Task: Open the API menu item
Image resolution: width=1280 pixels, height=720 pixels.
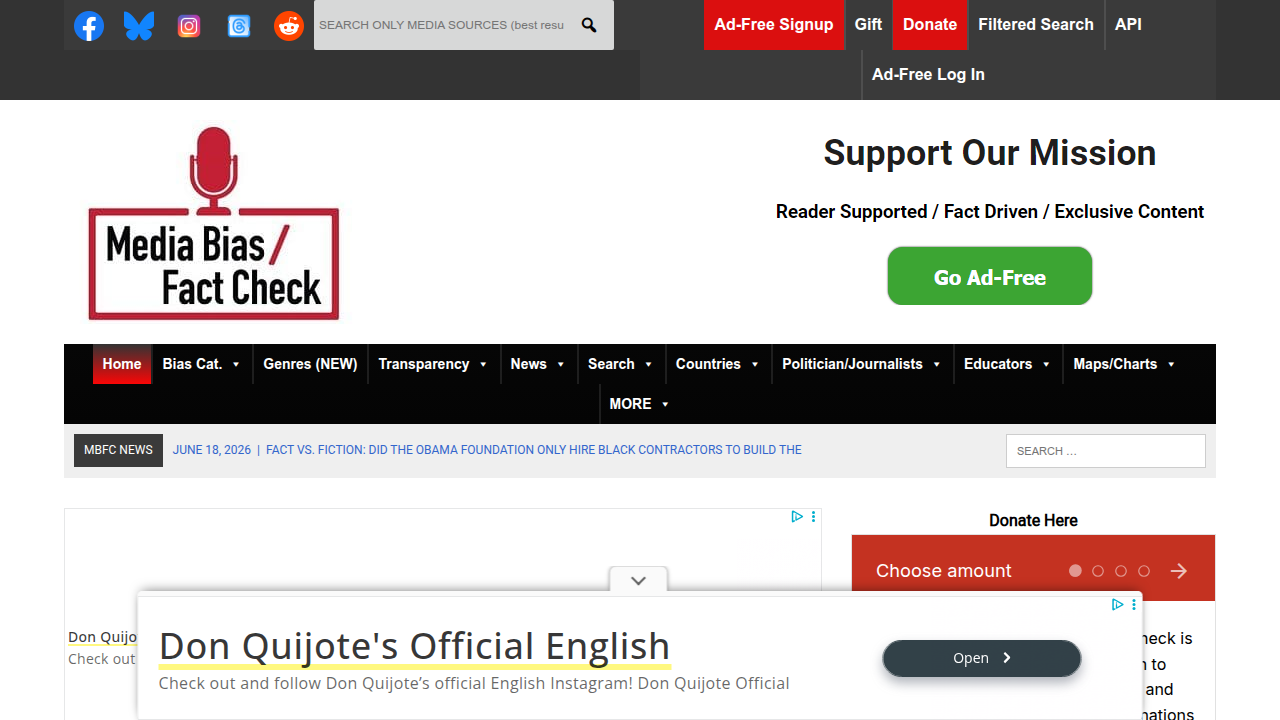Action: click(x=1128, y=25)
